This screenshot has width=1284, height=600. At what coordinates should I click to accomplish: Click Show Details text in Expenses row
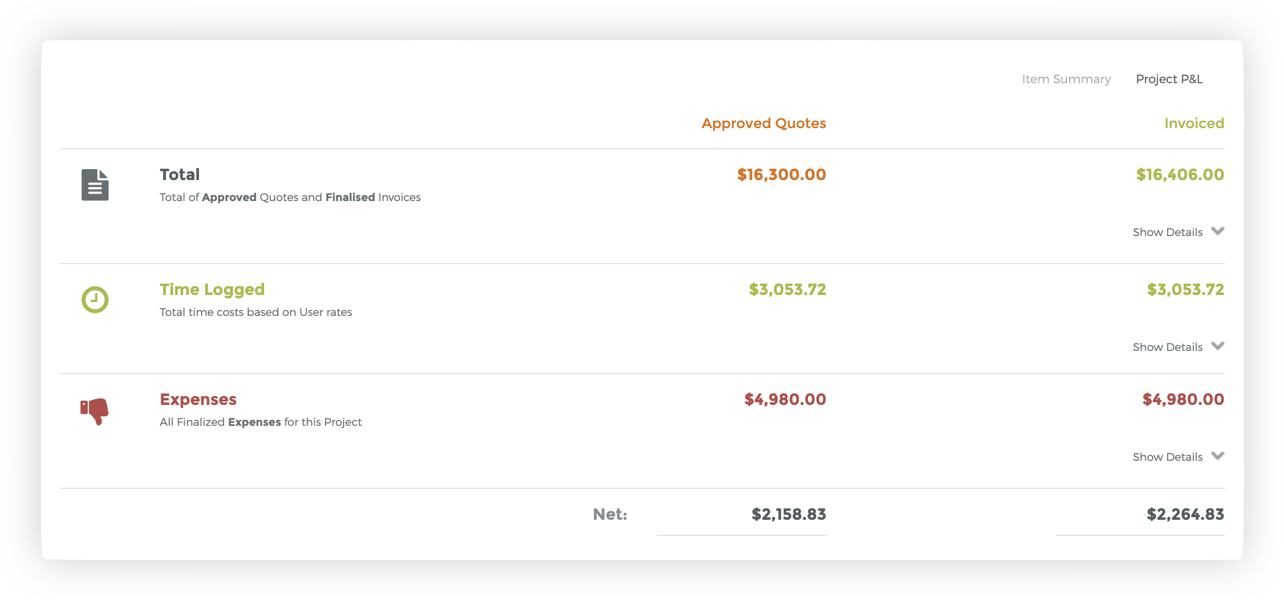coord(1167,457)
